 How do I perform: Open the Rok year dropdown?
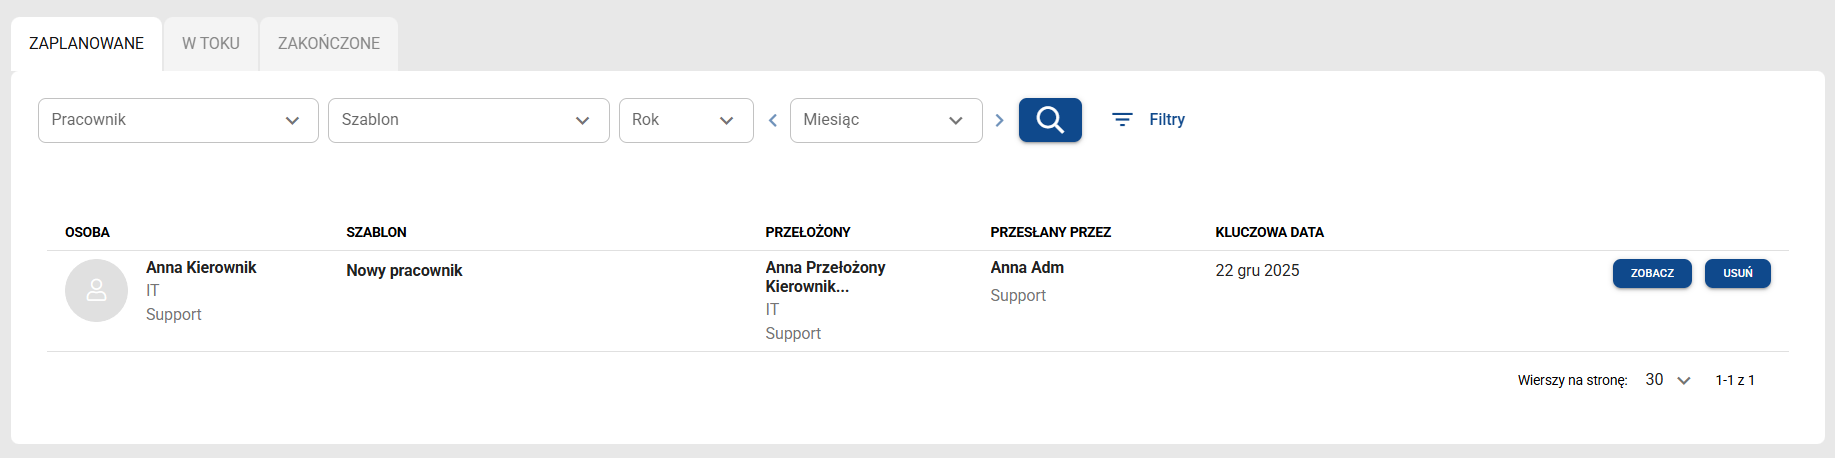click(x=686, y=120)
